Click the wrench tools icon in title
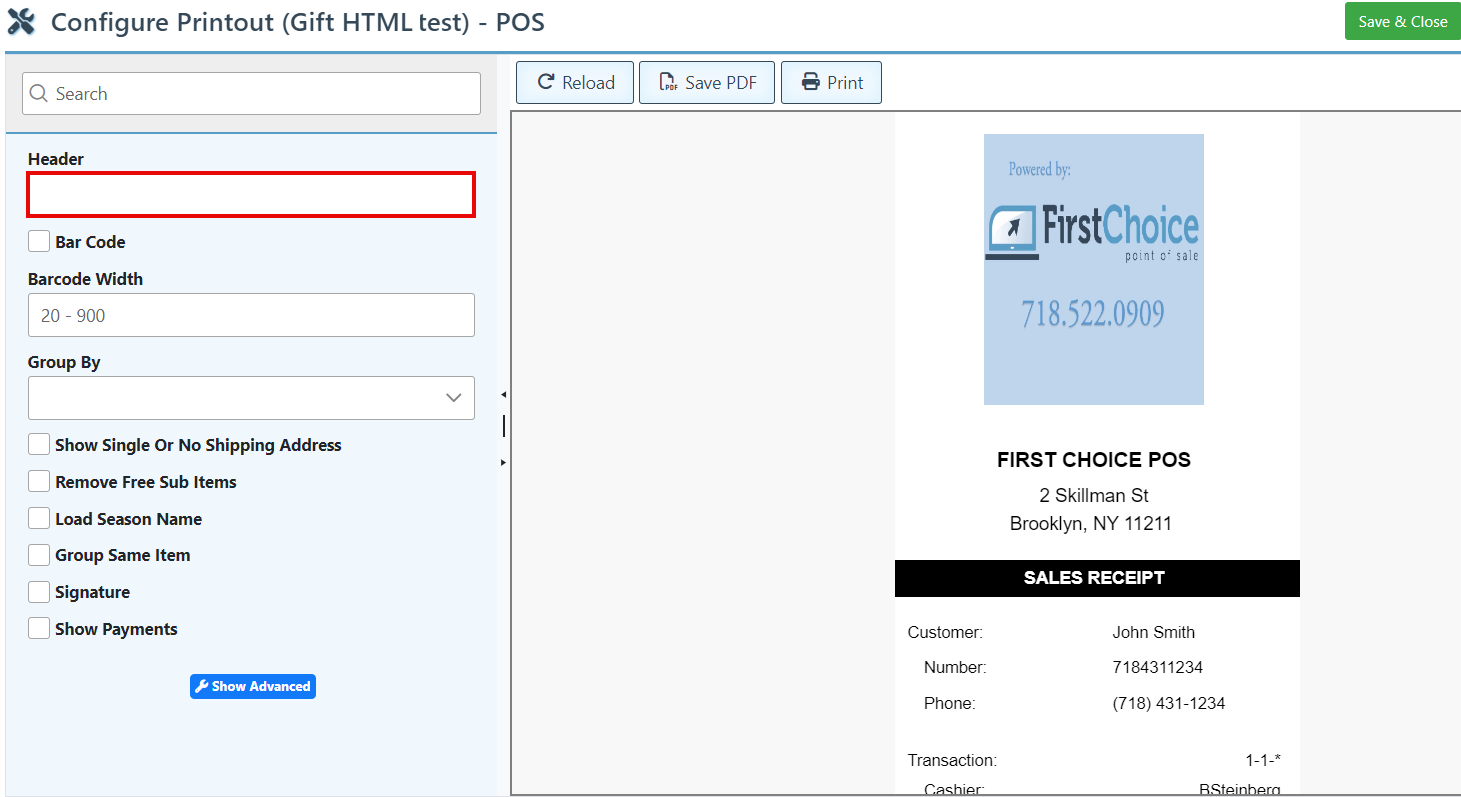 coord(21,21)
